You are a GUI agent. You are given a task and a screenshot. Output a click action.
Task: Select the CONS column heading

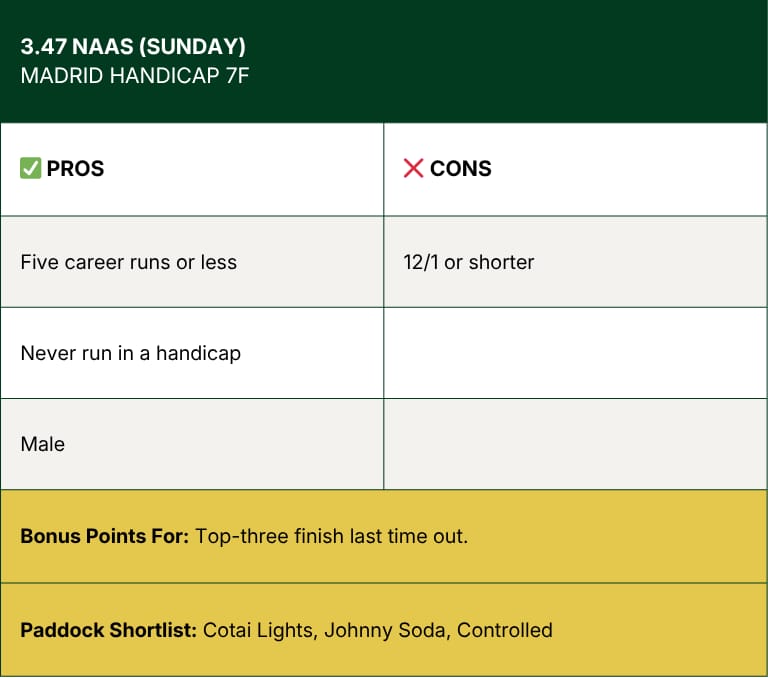point(460,169)
